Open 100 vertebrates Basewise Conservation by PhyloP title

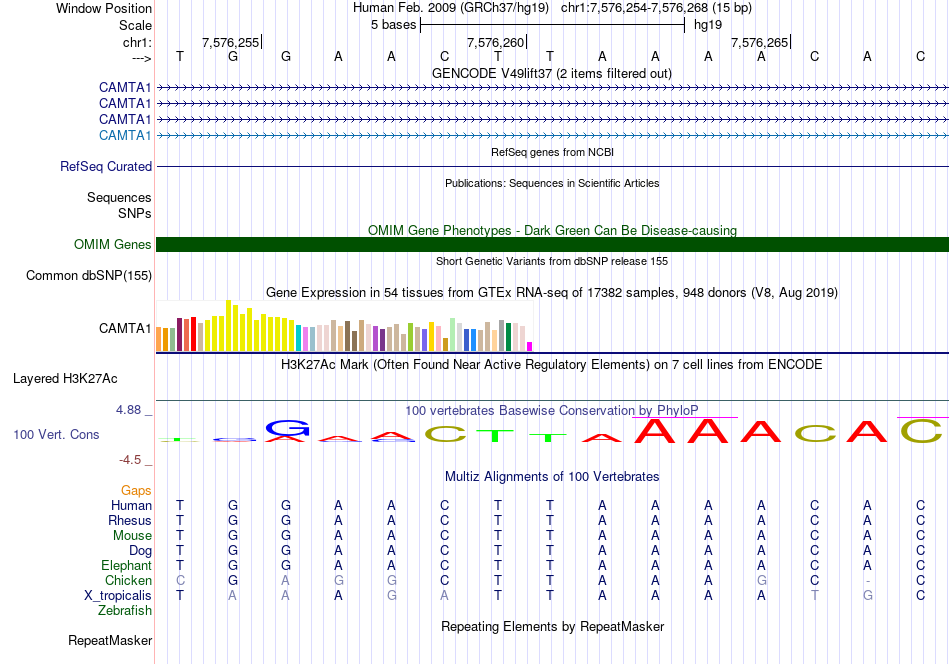pyautogui.click(x=552, y=410)
